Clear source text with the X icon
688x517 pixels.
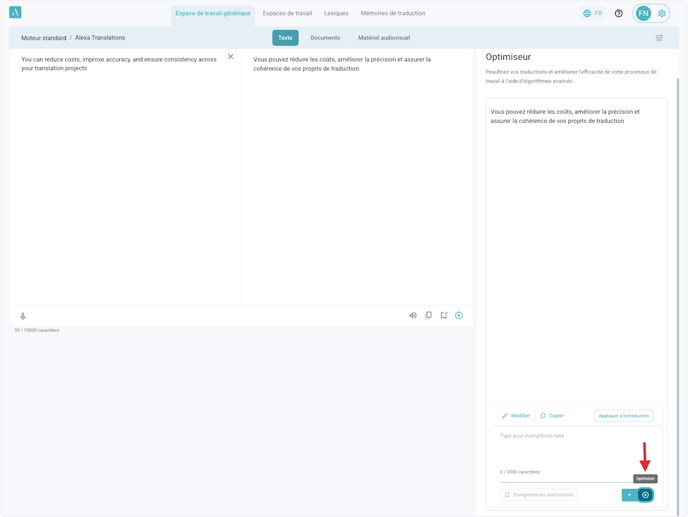[231, 57]
